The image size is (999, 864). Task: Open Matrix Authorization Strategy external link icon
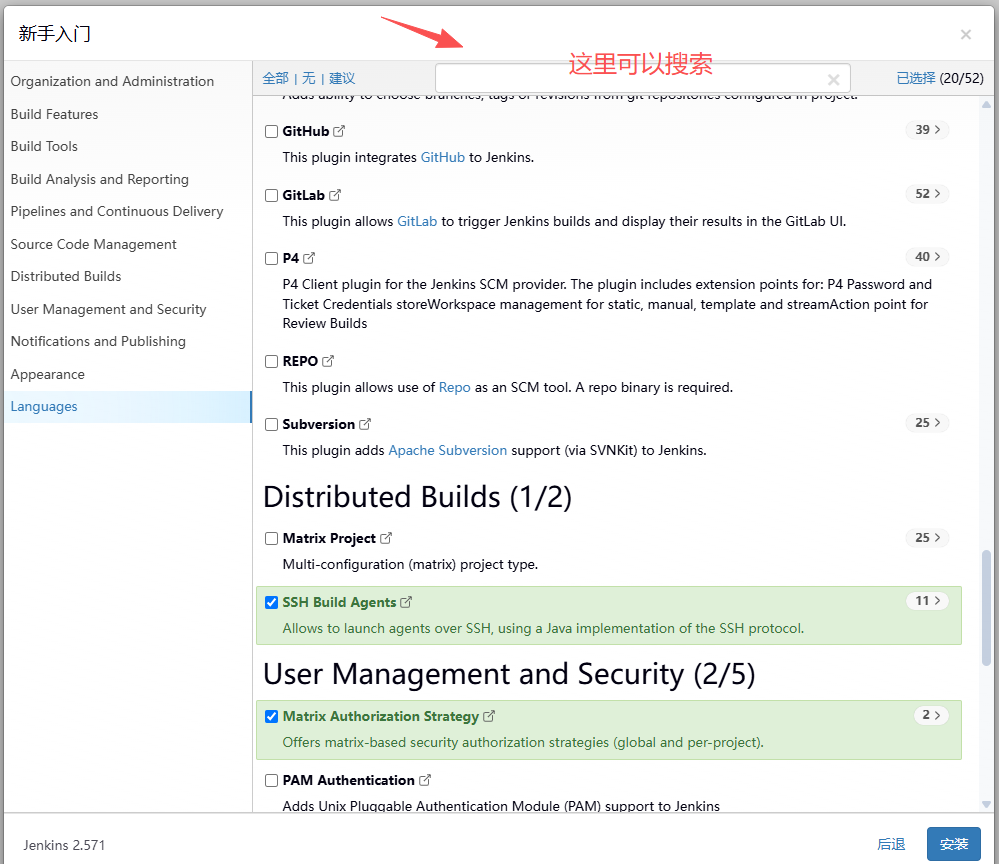pos(489,716)
